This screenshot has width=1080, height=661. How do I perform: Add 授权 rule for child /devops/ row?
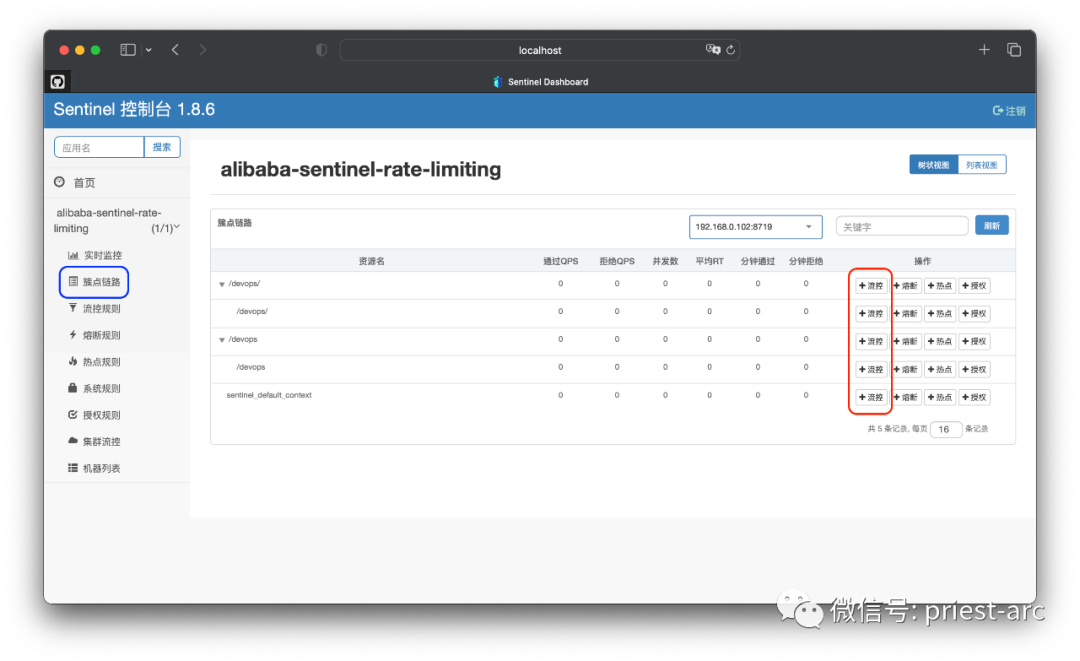coord(974,313)
